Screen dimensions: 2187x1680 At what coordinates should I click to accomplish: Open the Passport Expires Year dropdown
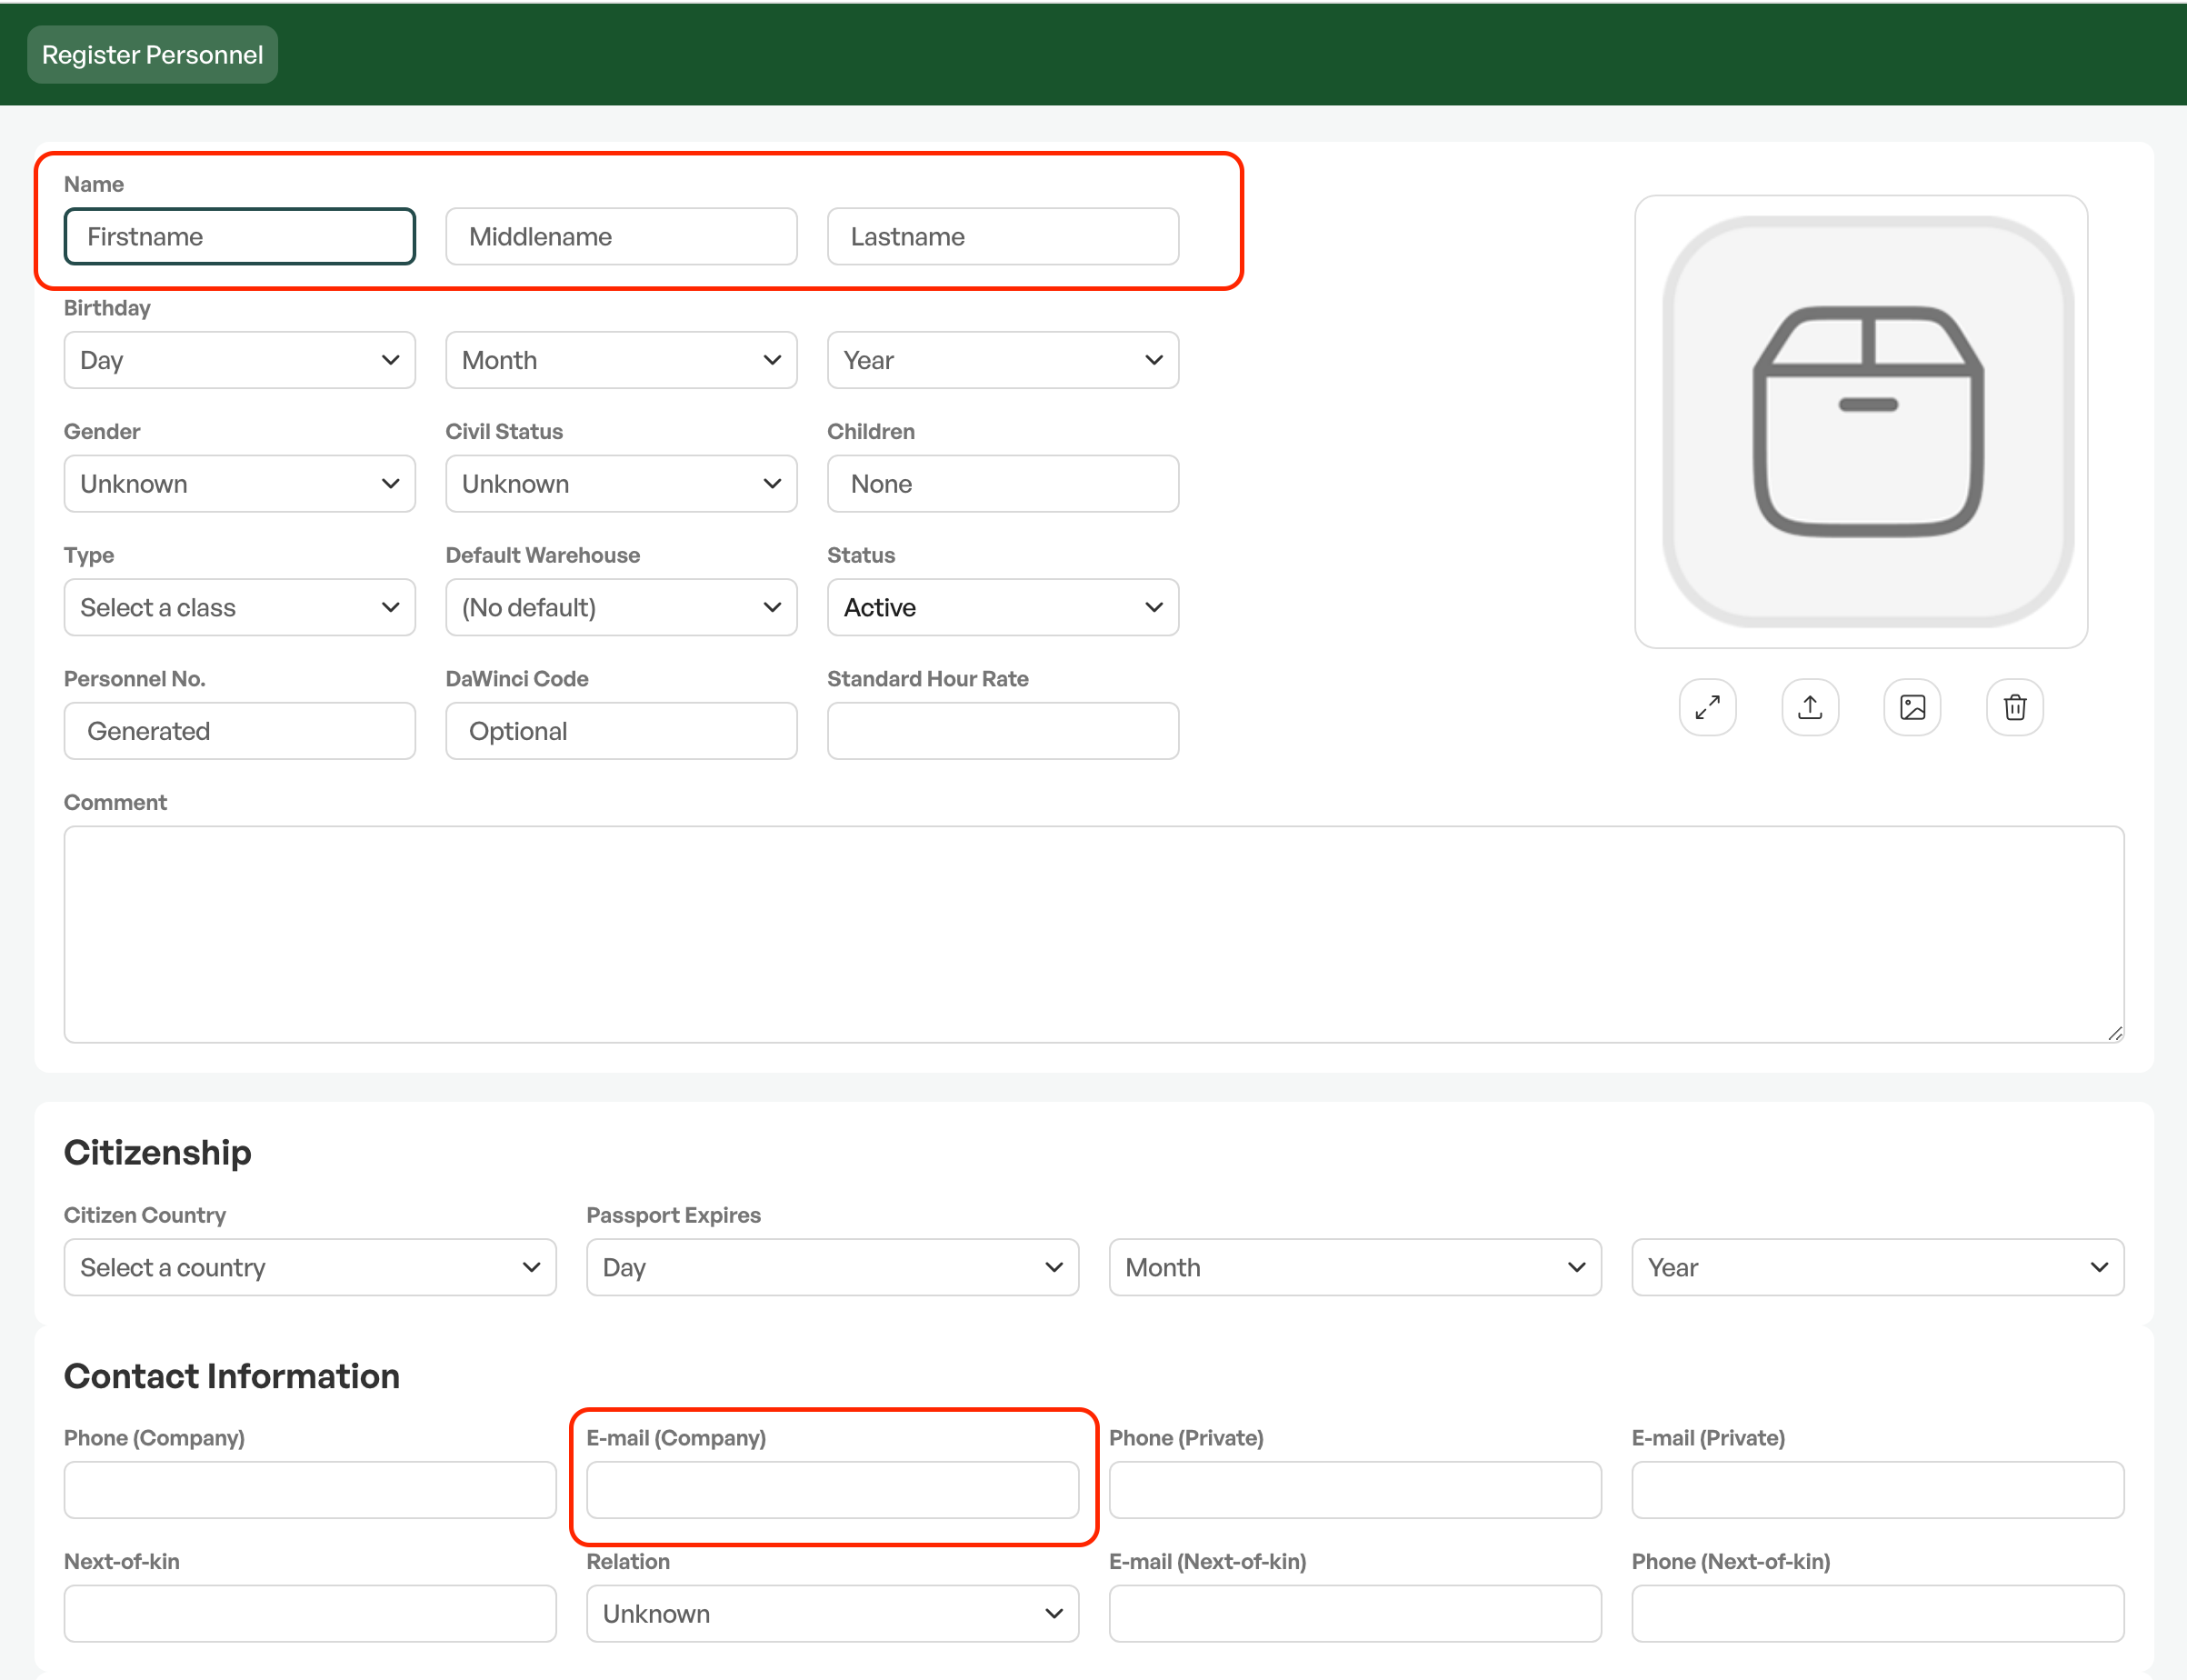[x=1878, y=1267]
